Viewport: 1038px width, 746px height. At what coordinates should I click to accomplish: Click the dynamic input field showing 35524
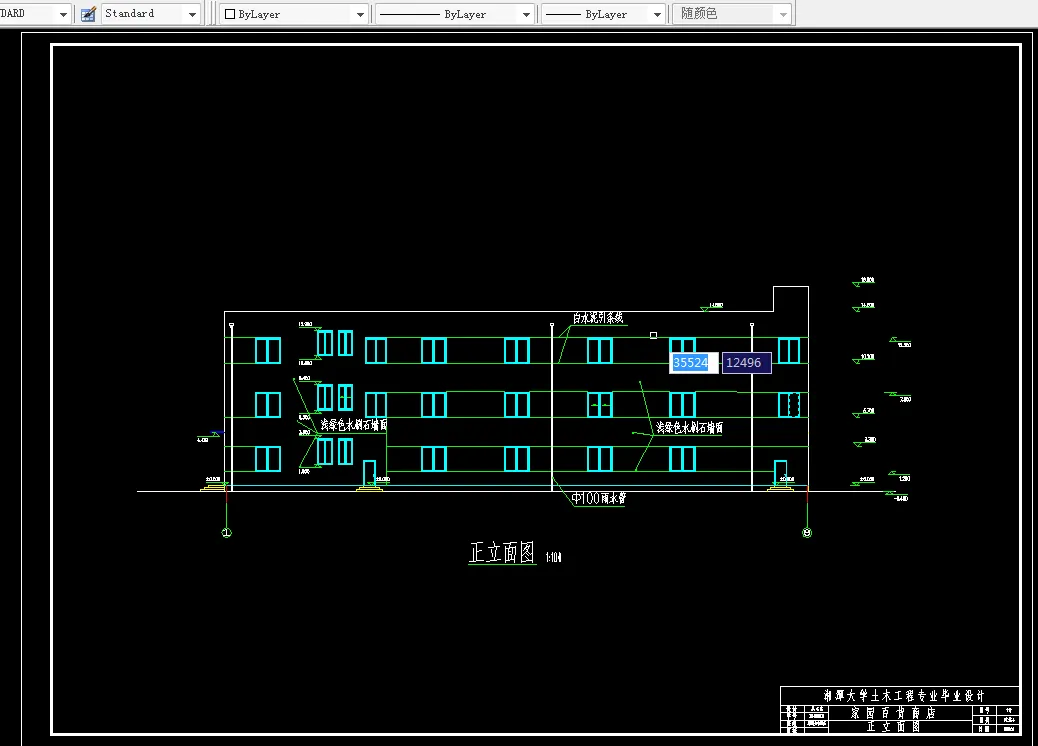tap(693, 363)
